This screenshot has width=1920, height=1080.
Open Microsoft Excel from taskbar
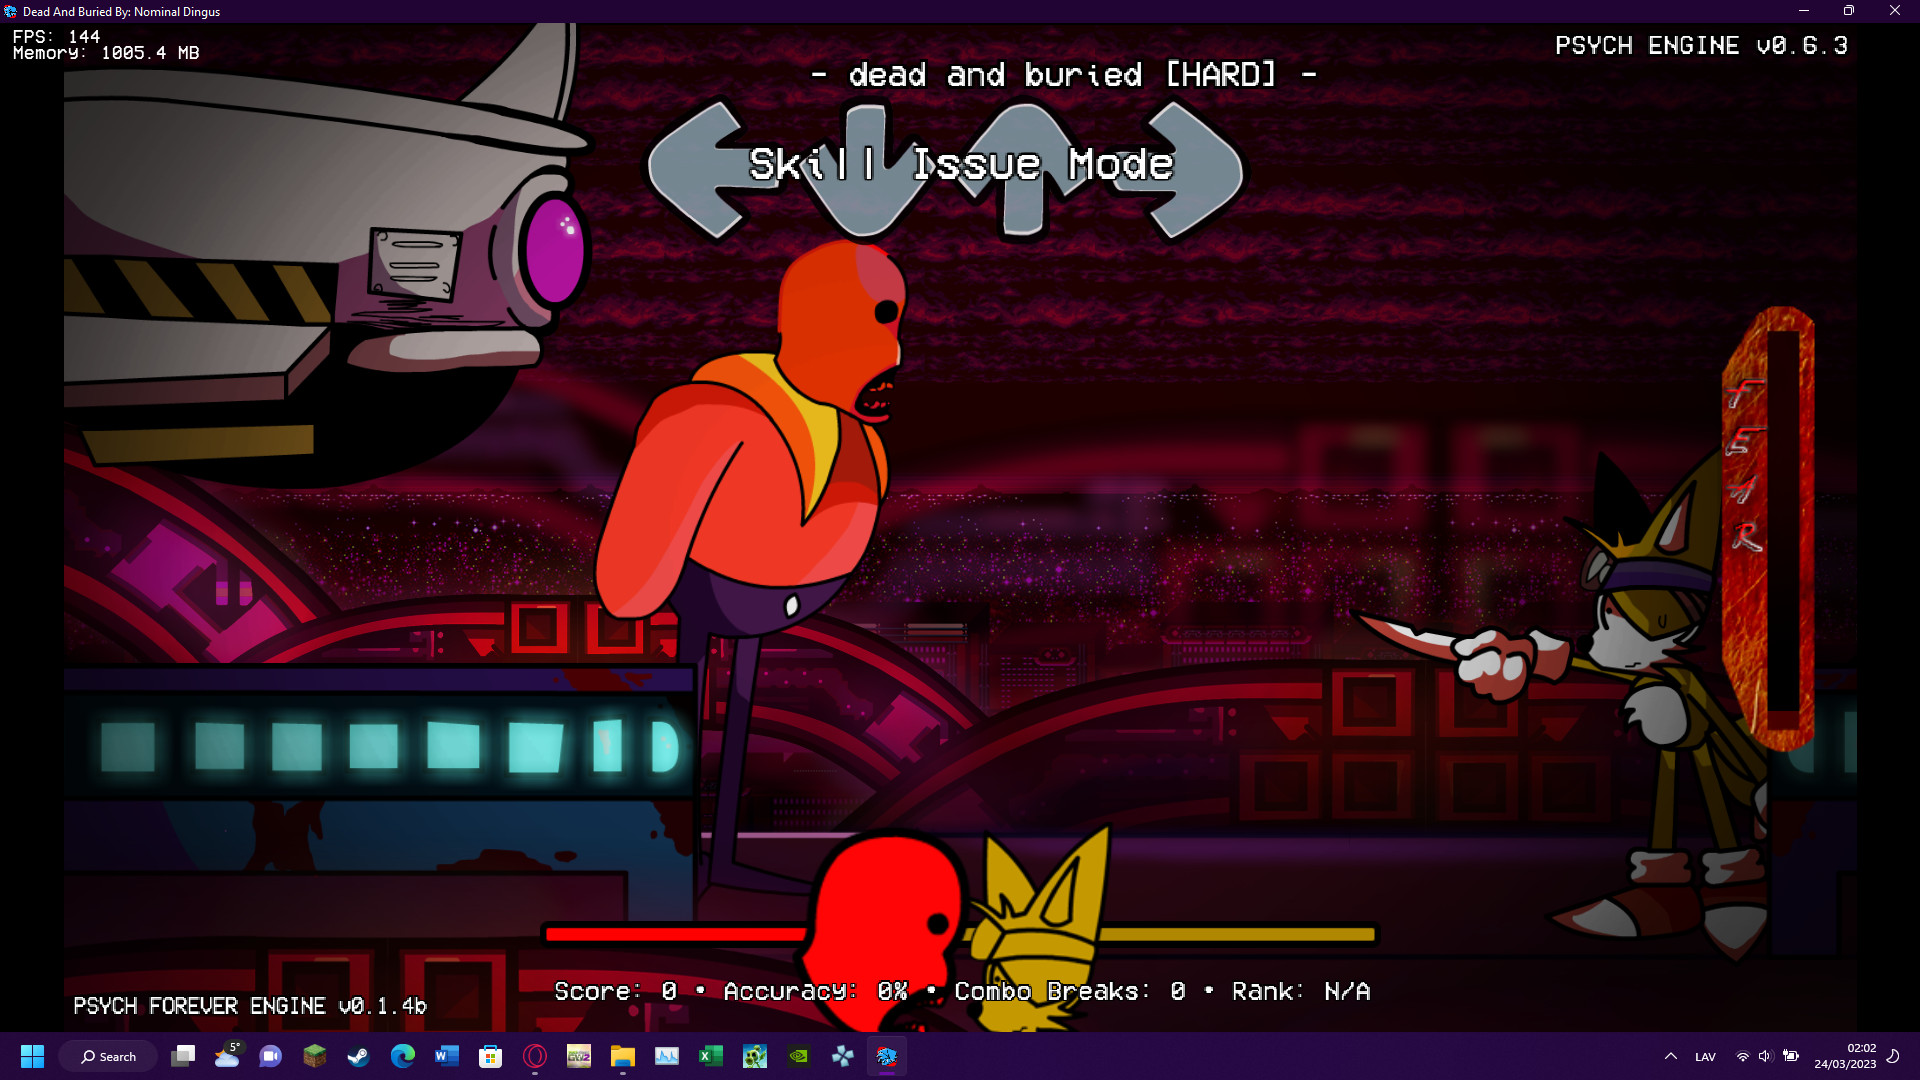(x=711, y=1056)
